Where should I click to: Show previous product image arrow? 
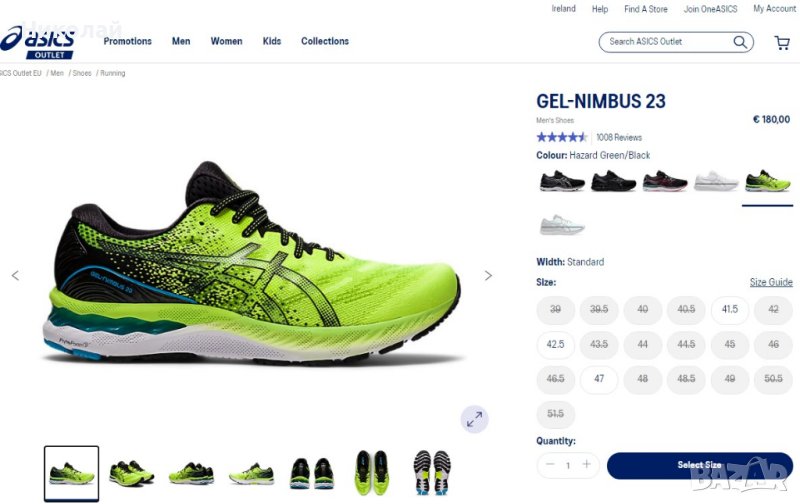point(15,275)
